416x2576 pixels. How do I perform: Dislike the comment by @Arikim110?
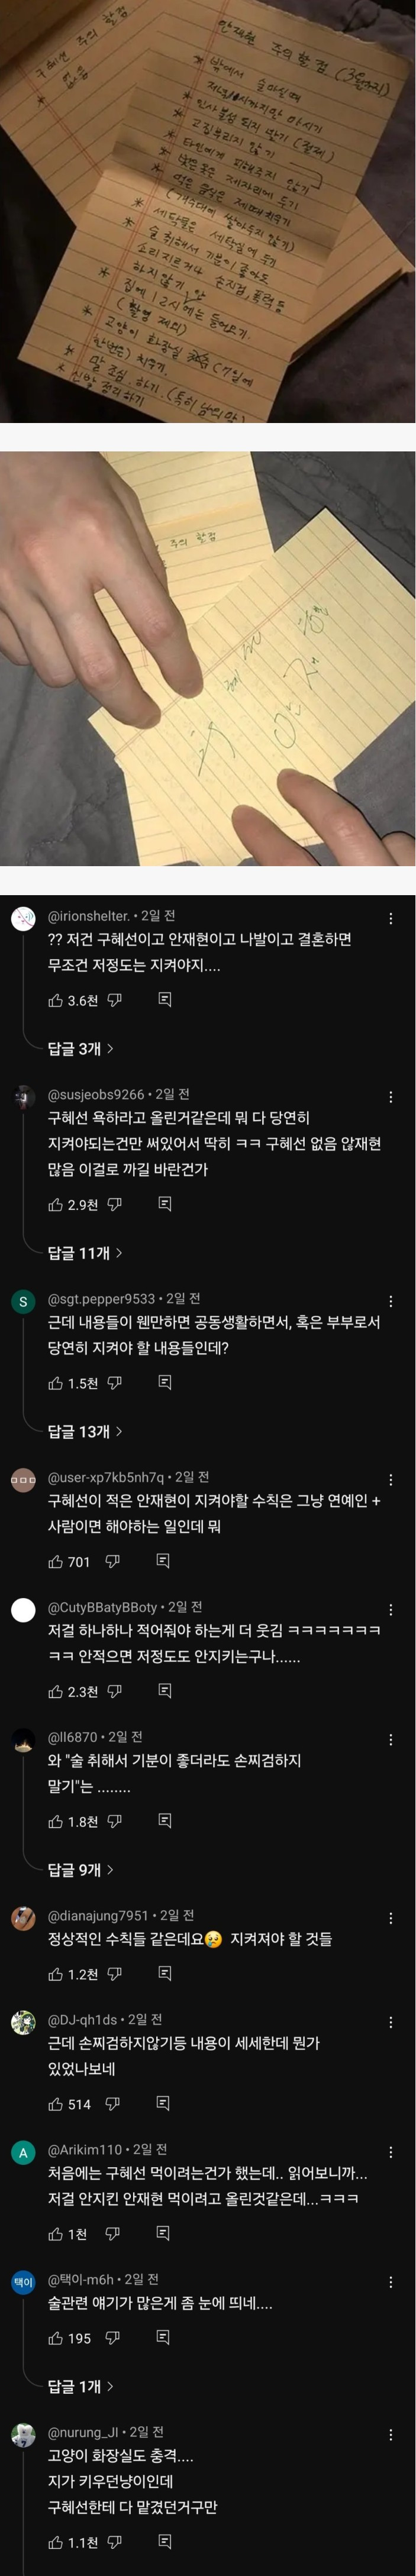click(112, 2233)
